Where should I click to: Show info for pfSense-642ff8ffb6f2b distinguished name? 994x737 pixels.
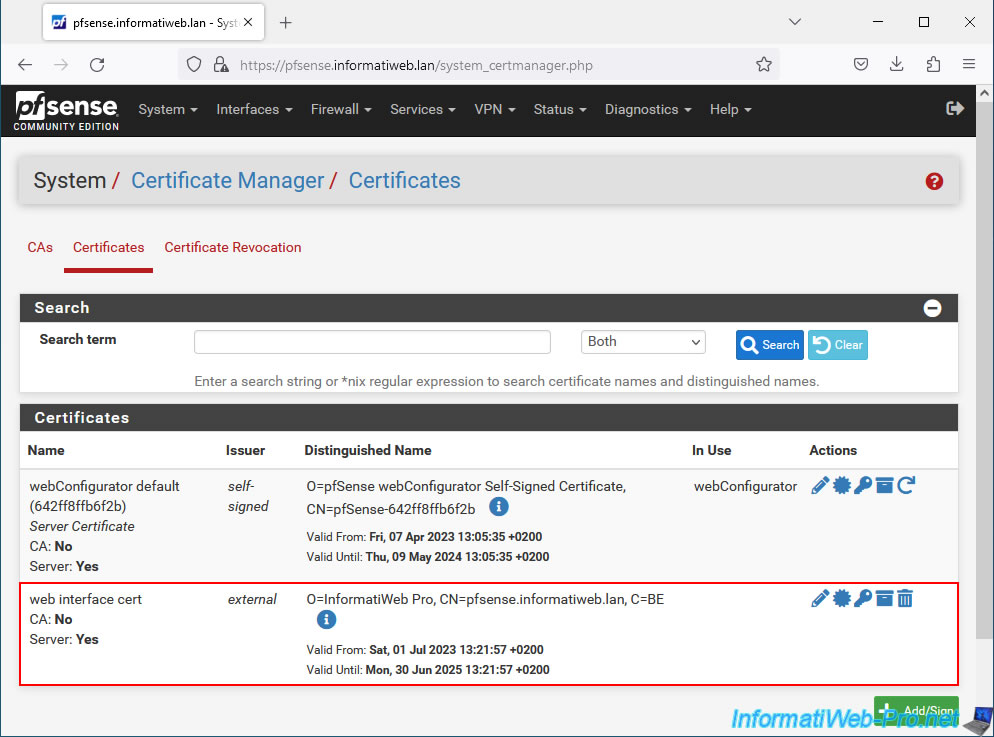499,507
